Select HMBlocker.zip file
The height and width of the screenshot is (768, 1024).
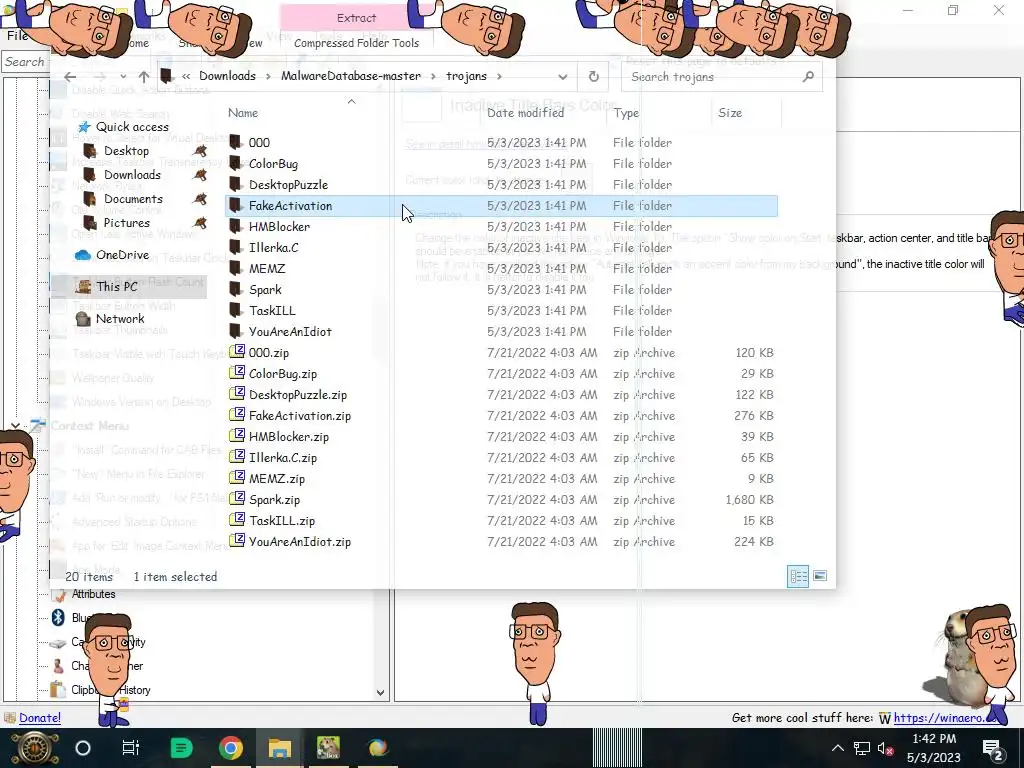(x=289, y=436)
